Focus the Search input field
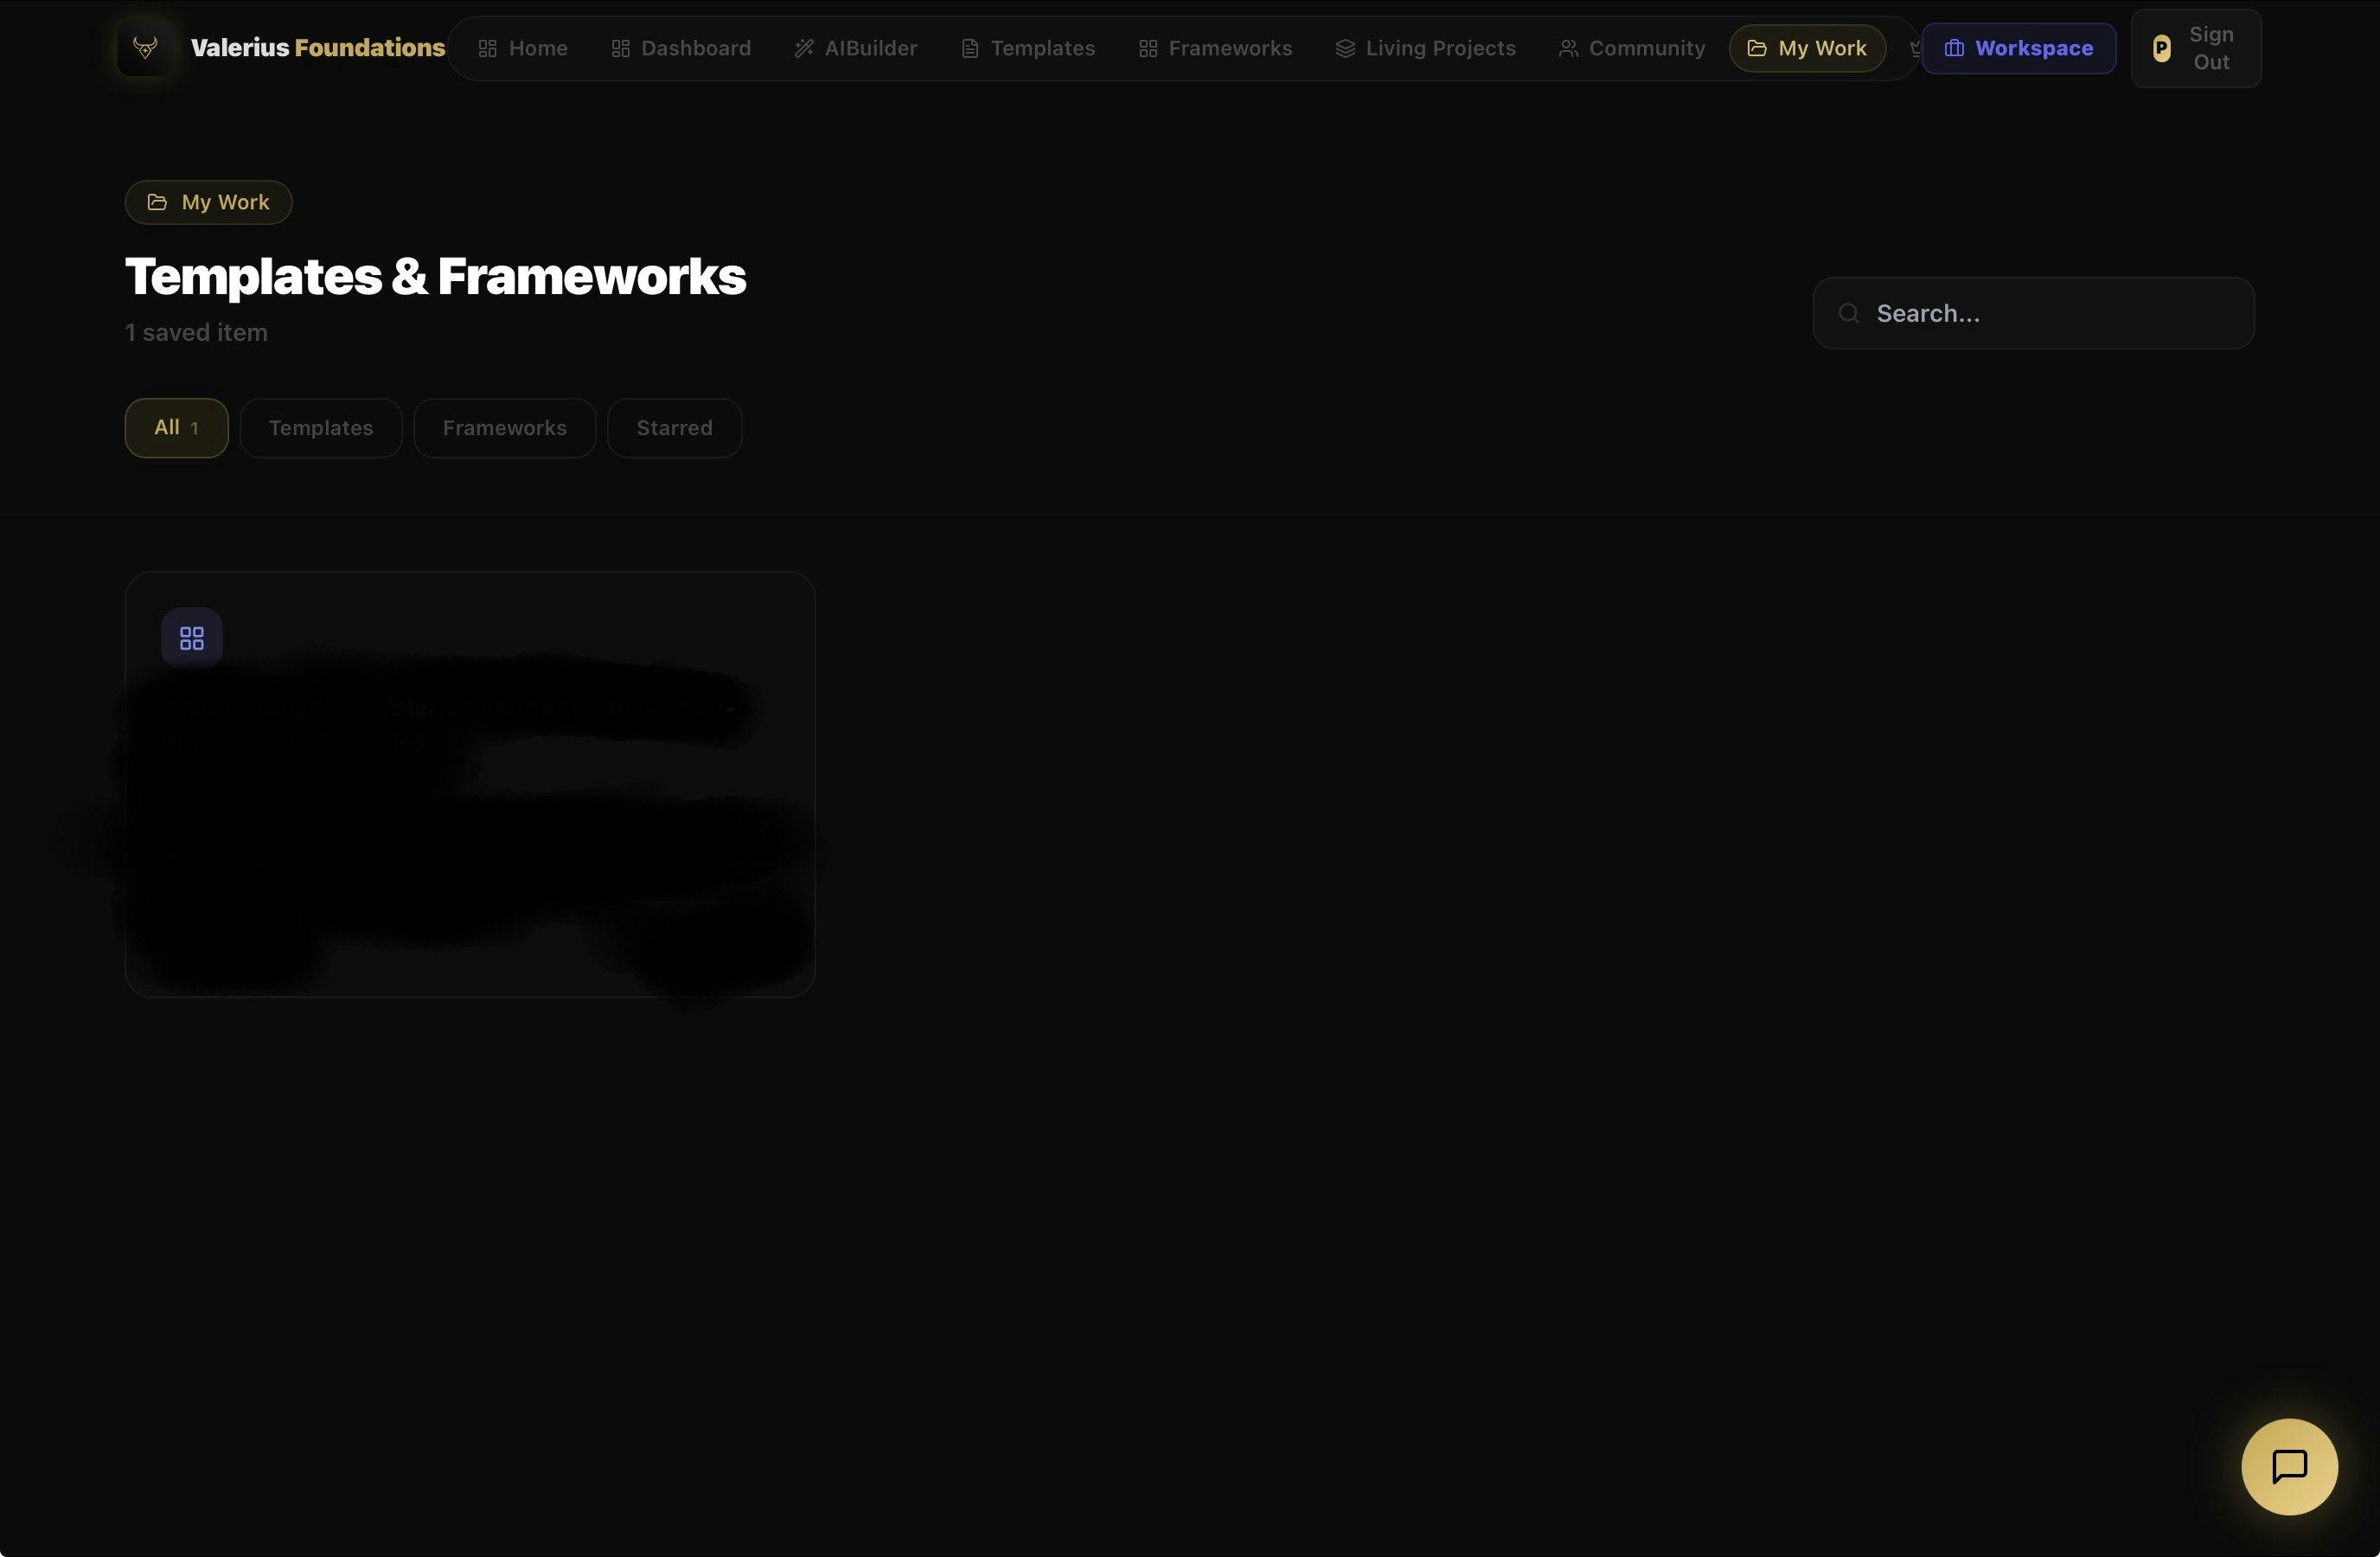Viewport: 2380px width, 1557px height. (2050, 314)
